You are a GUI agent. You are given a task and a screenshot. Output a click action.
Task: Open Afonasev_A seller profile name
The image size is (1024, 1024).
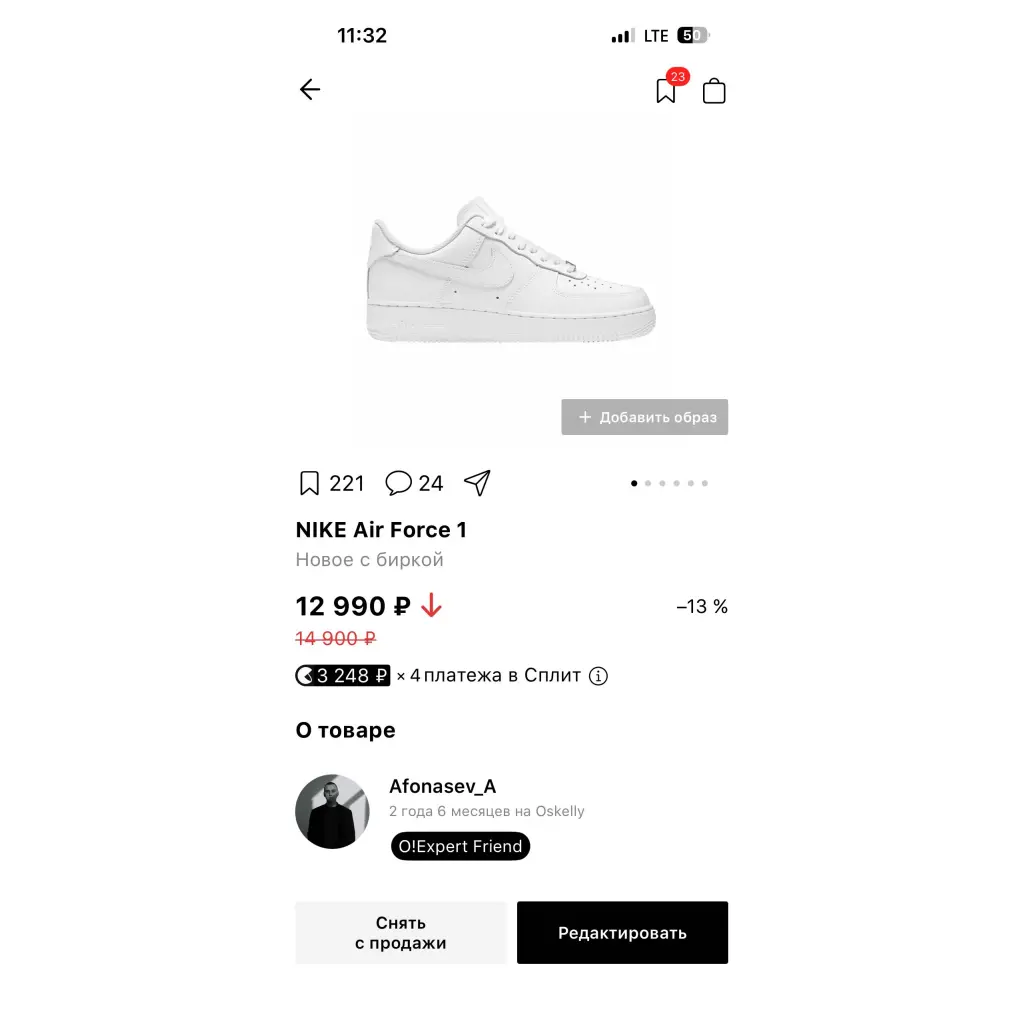point(443,786)
